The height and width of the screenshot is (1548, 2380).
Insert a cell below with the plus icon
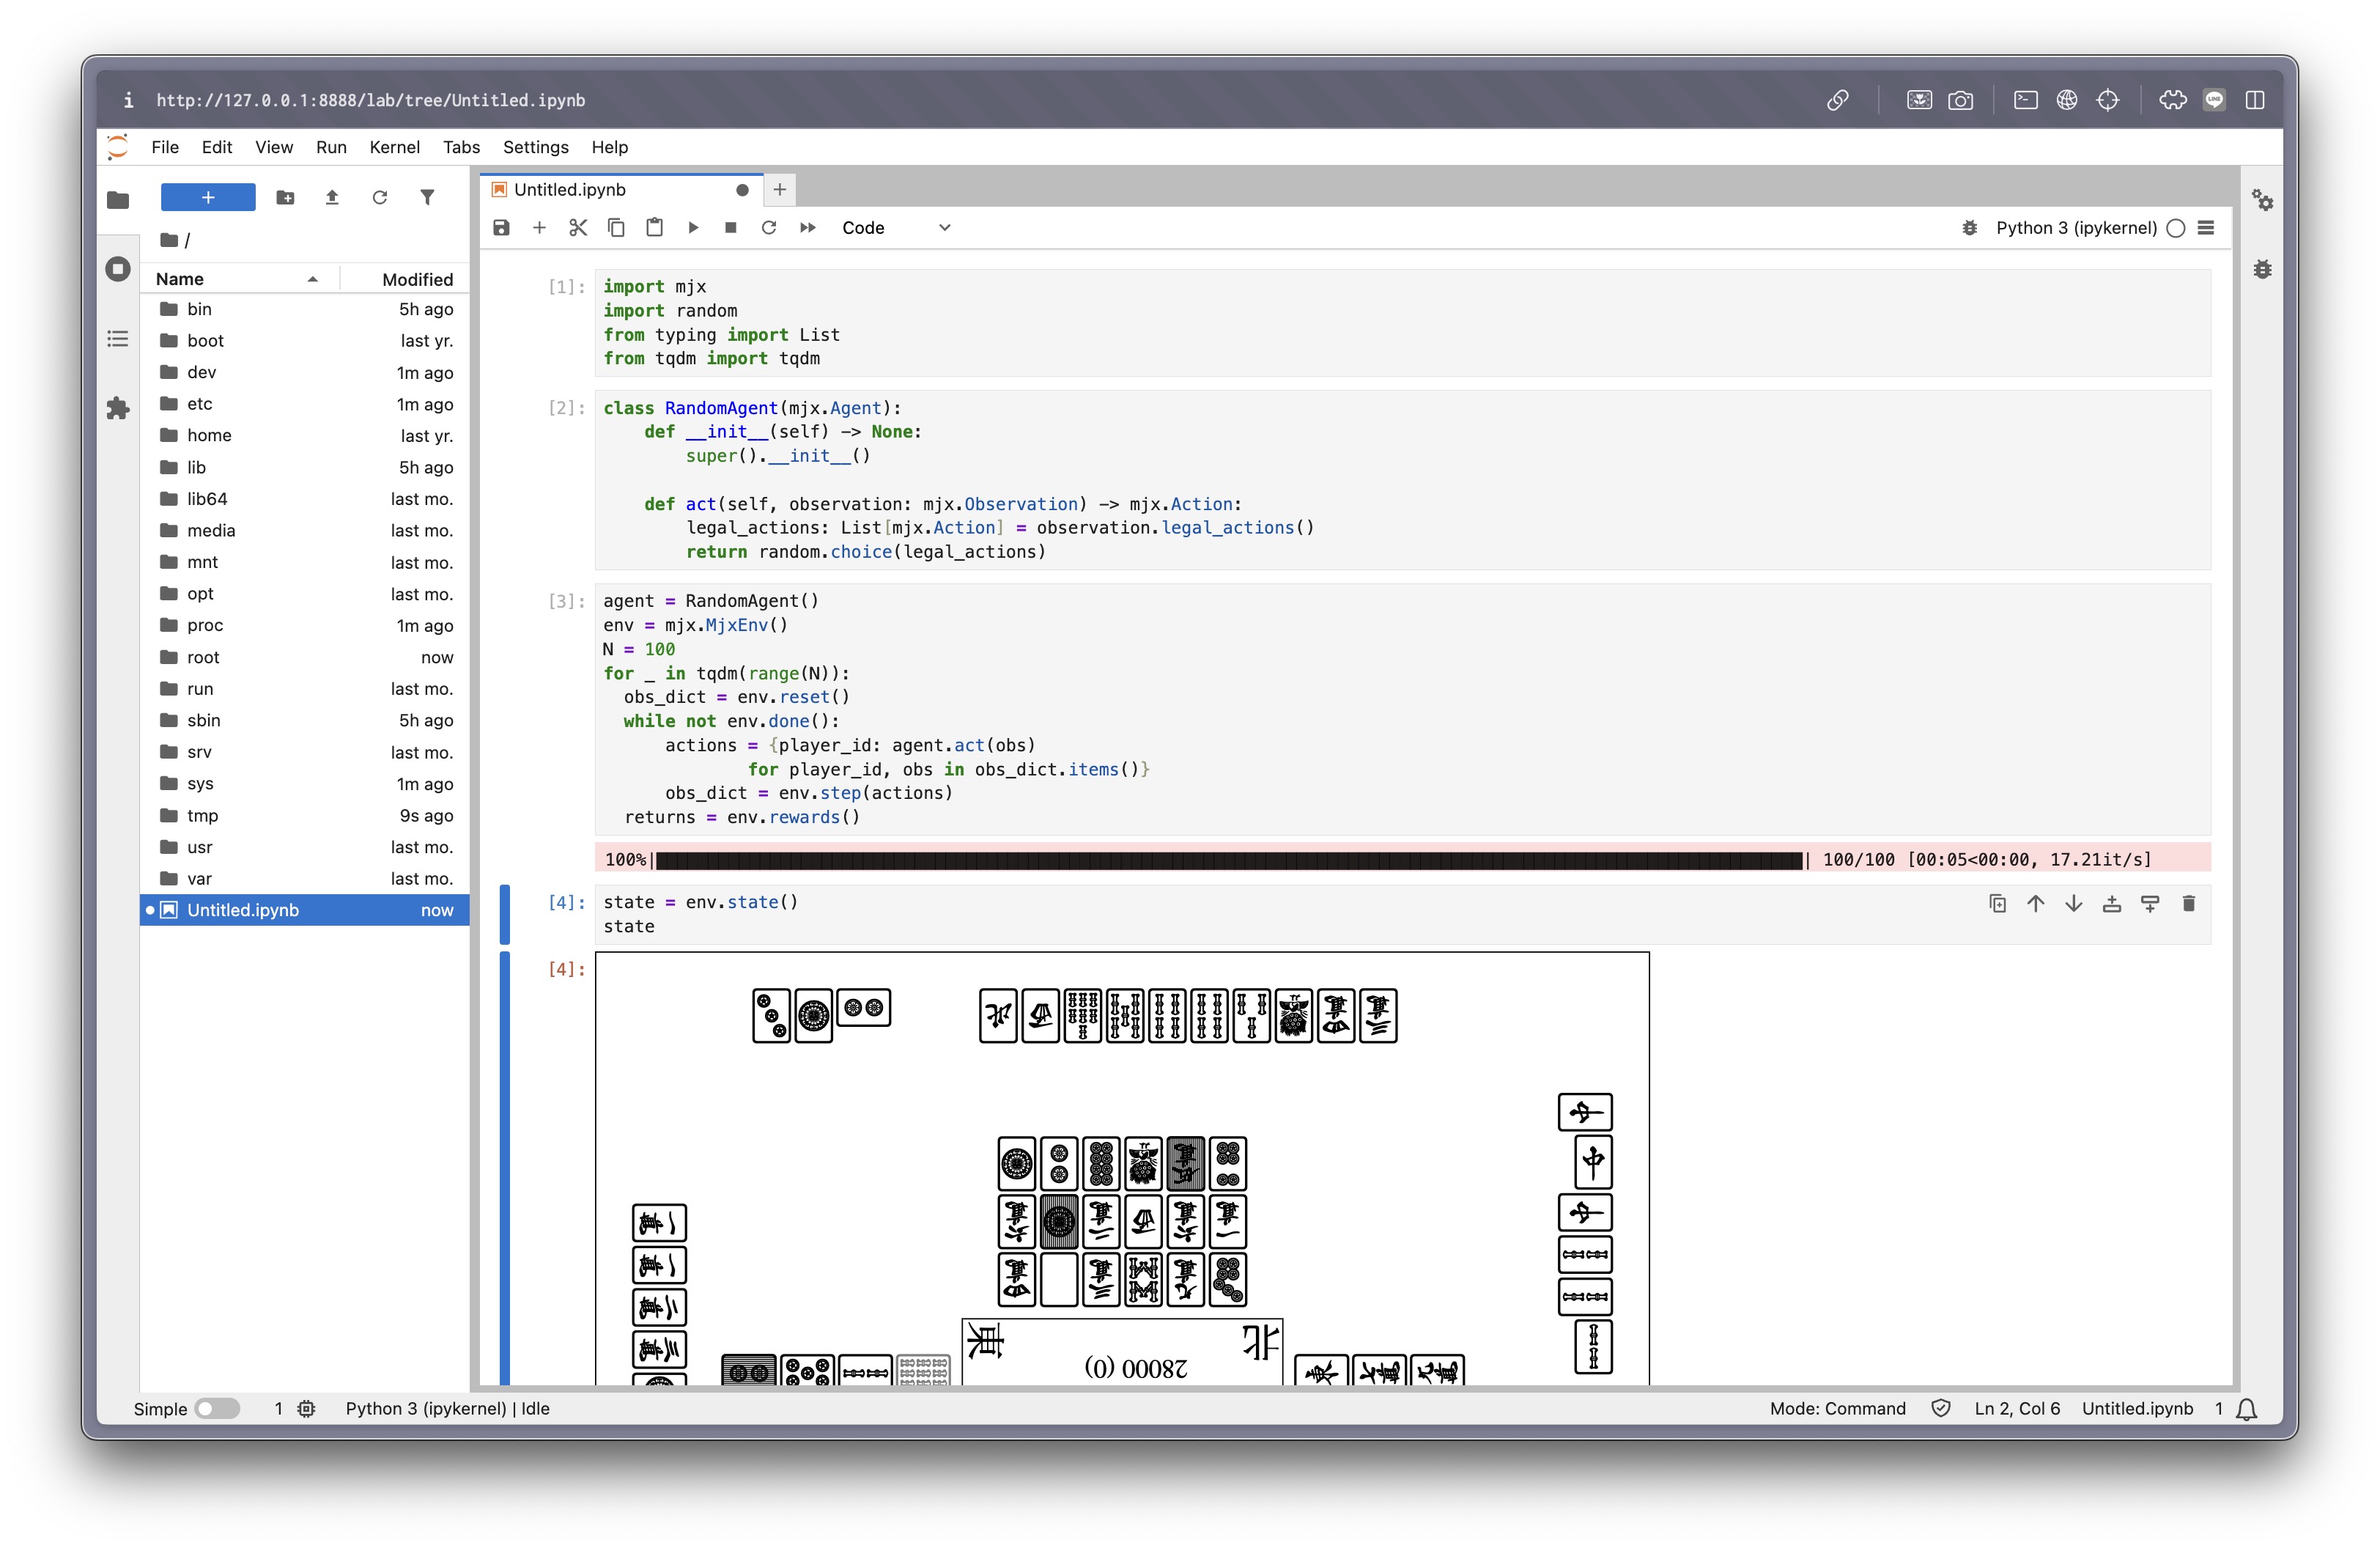pos(539,228)
